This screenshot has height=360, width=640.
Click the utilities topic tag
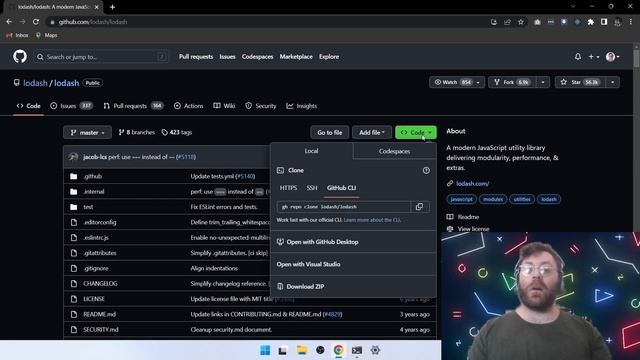tap(522, 199)
